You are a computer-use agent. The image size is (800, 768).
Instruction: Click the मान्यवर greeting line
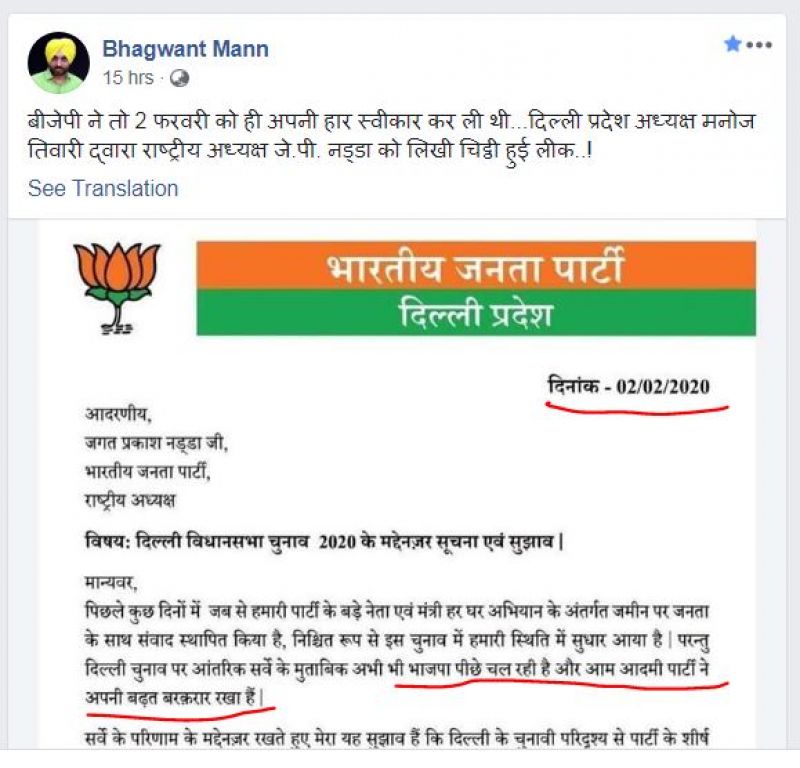(111, 582)
